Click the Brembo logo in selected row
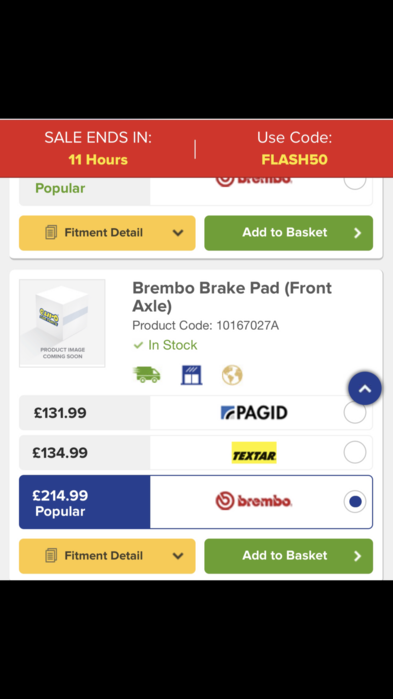 (x=254, y=502)
